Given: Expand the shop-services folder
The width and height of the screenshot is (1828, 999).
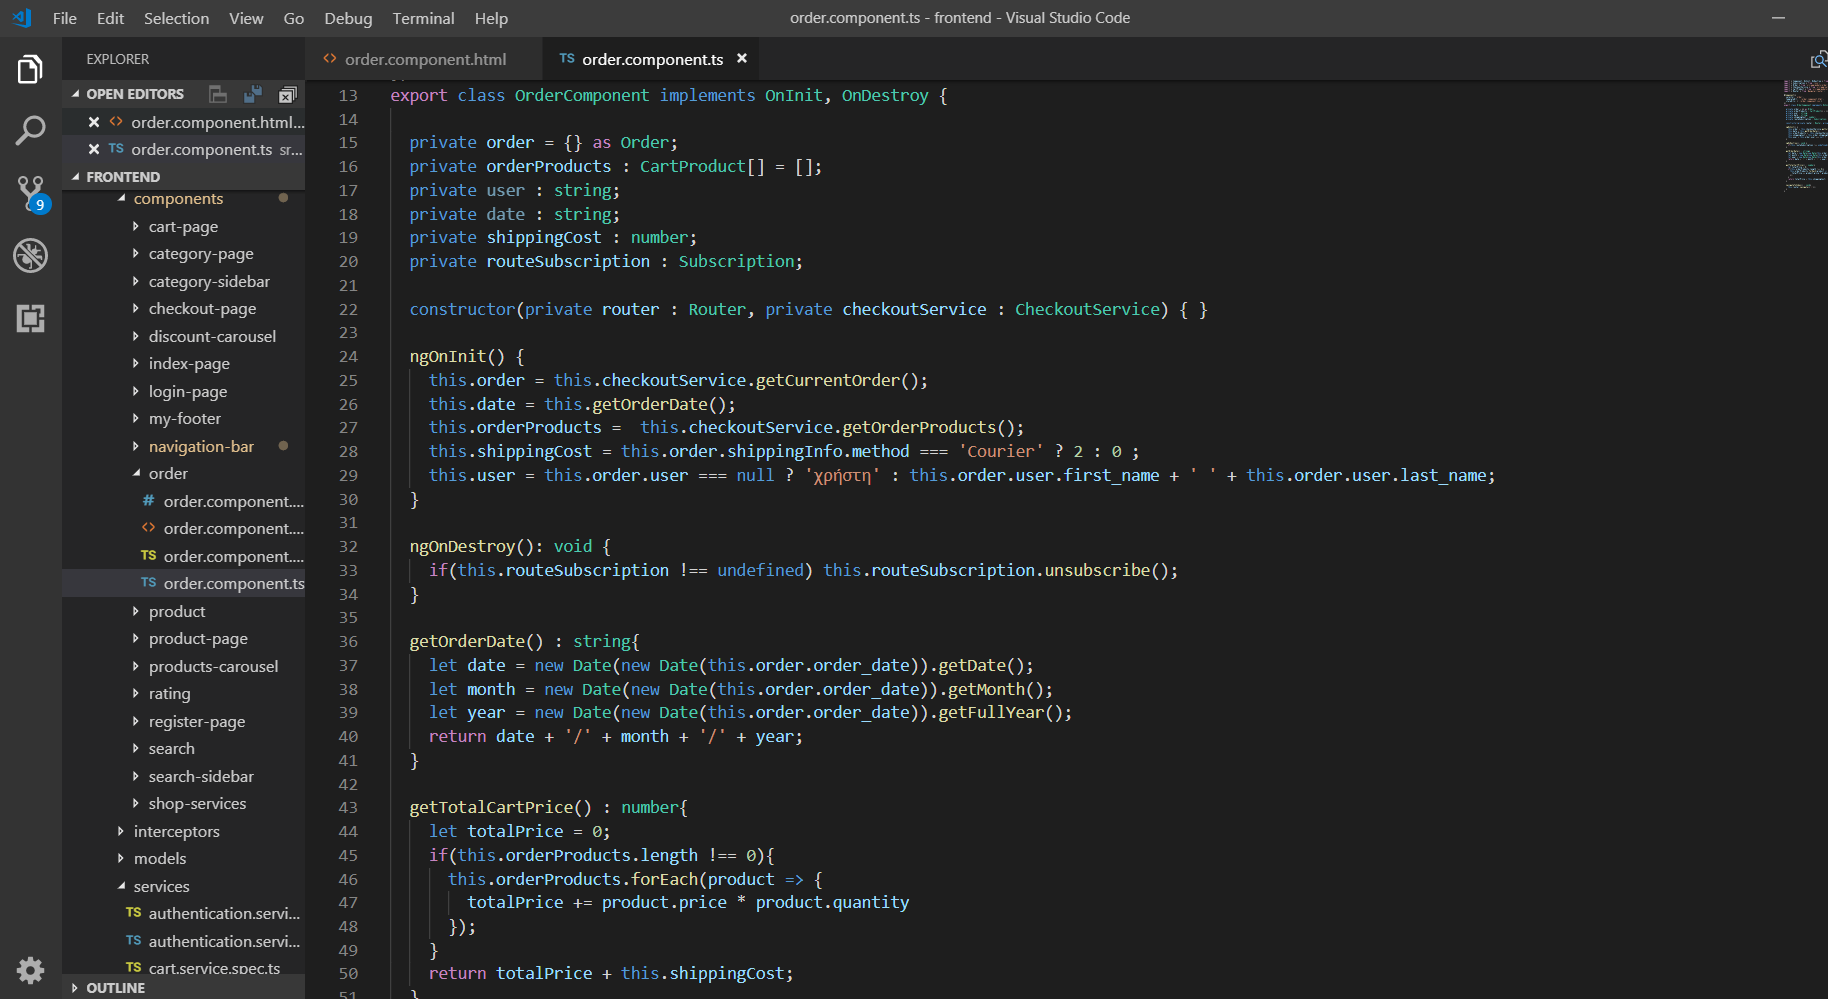Looking at the screenshot, I should 183,804.
